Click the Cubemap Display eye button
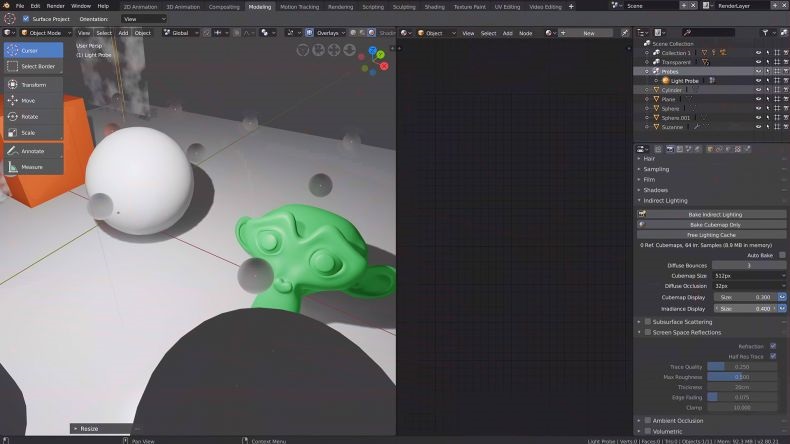 click(x=782, y=297)
